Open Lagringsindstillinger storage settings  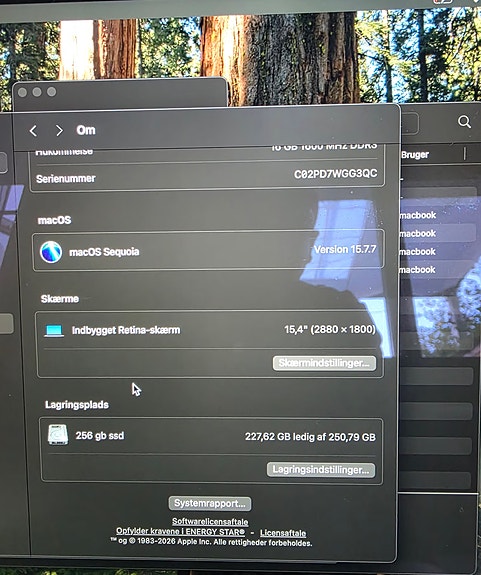tap(321, 470)
